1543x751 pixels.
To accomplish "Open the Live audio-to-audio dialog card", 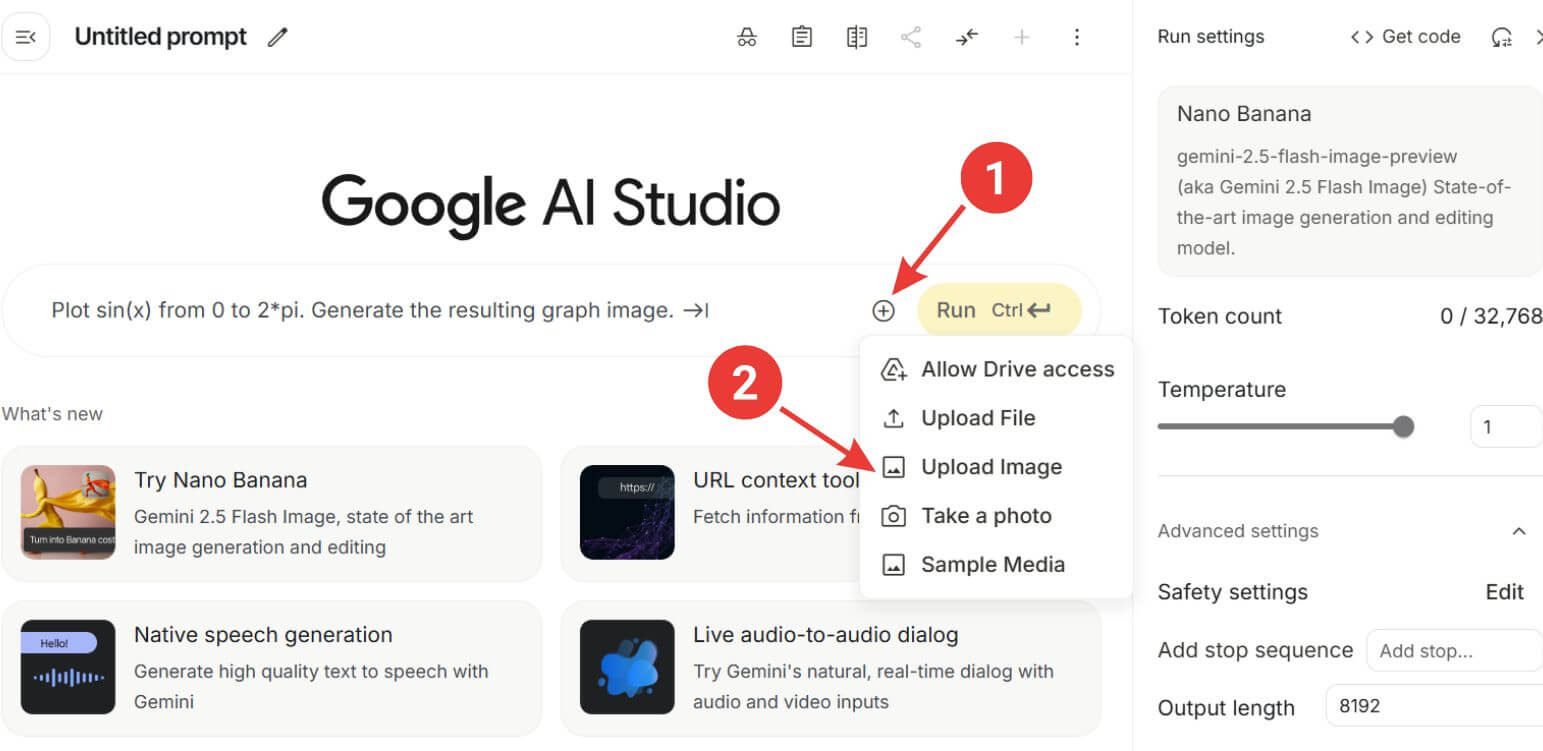I will 830,668.
